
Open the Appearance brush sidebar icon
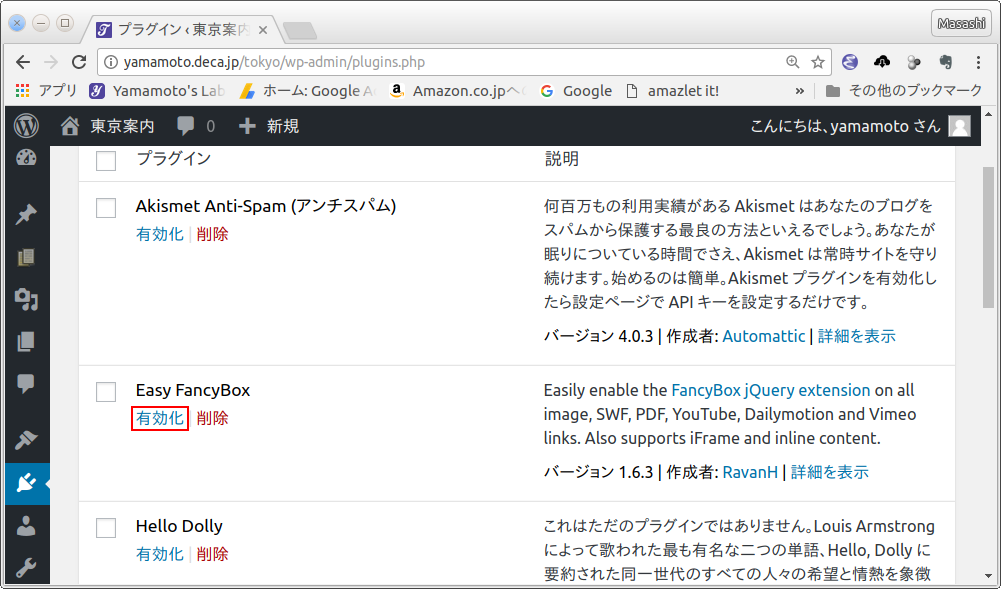coord(26,440)
